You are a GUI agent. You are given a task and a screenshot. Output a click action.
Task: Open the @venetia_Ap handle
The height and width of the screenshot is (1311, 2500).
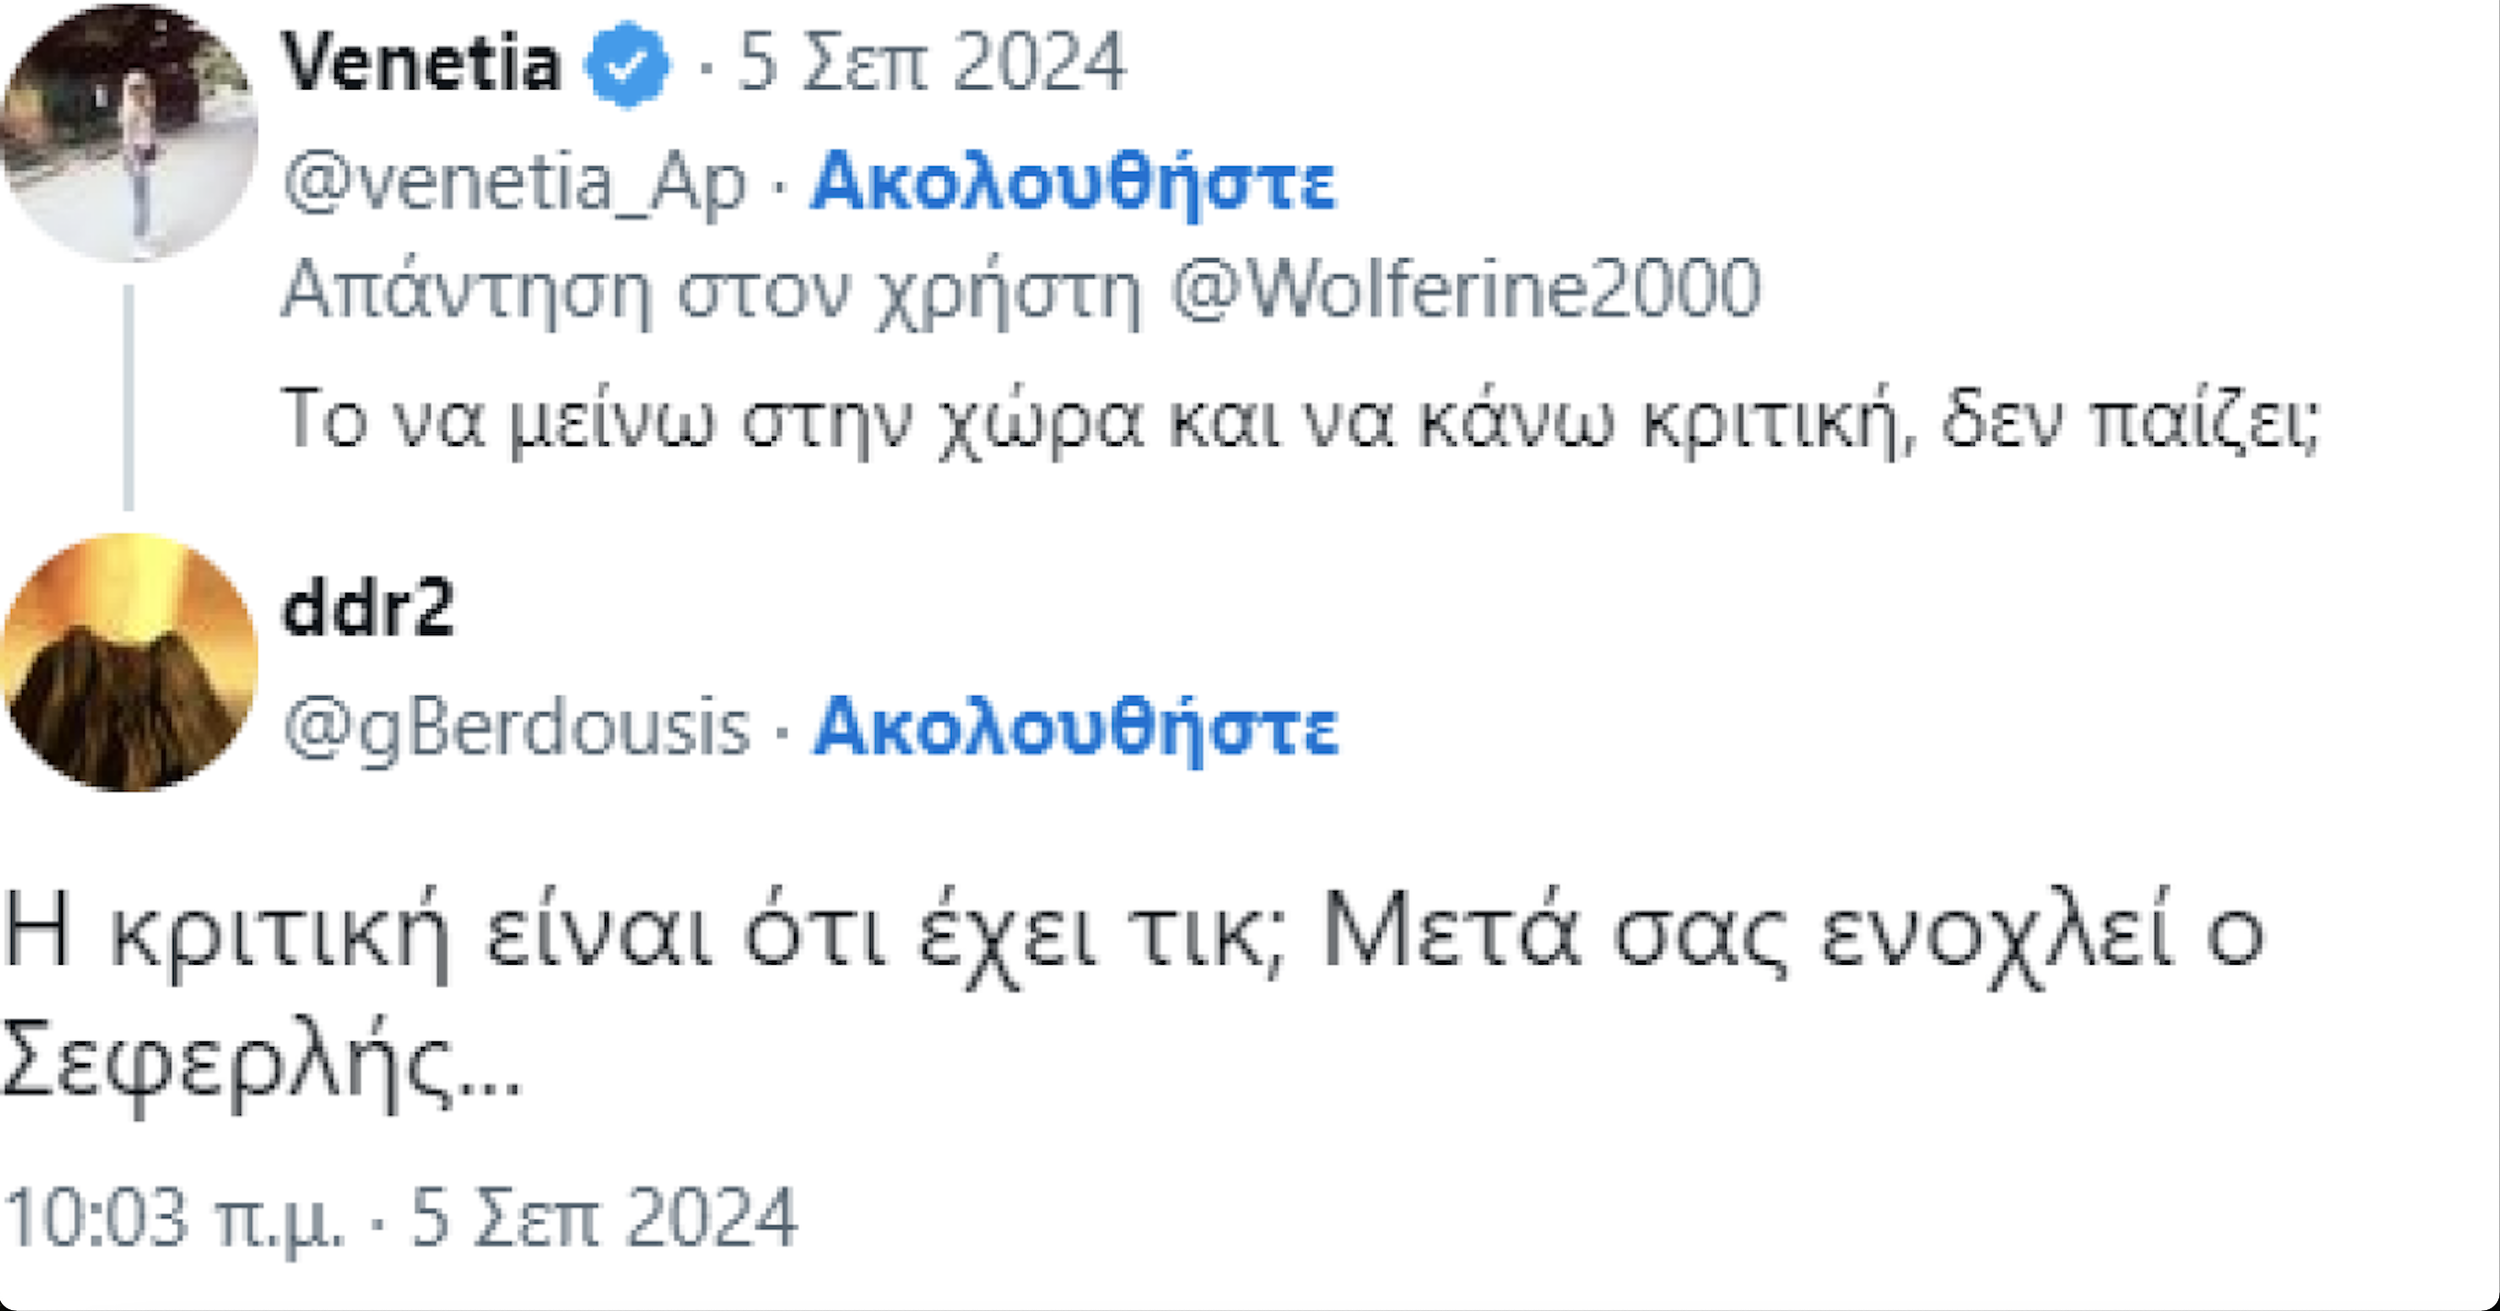tap(515, 183)
